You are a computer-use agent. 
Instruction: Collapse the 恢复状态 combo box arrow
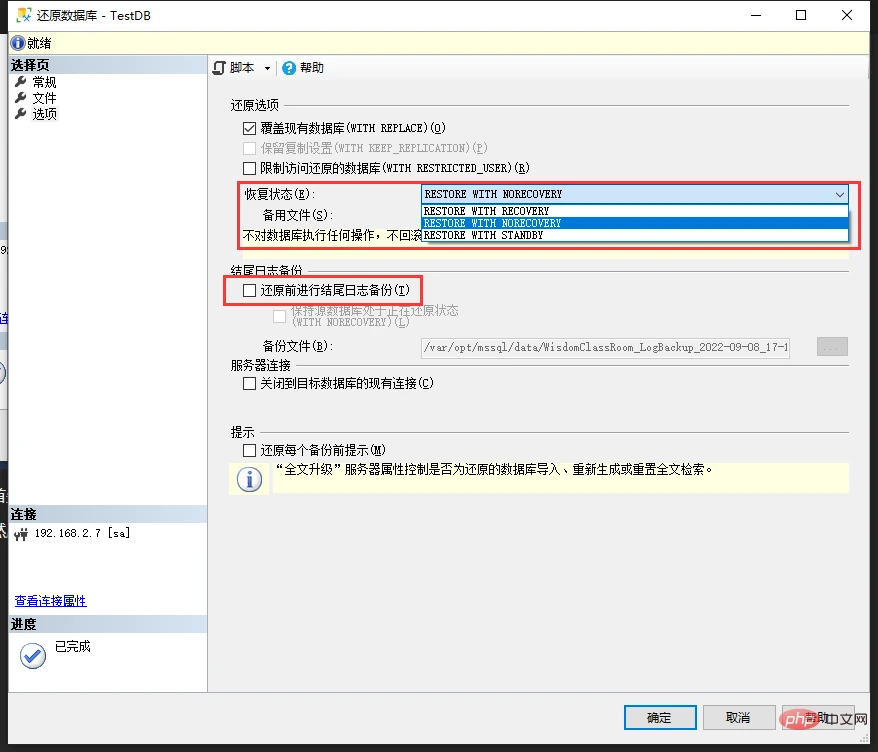coord(839,194)
